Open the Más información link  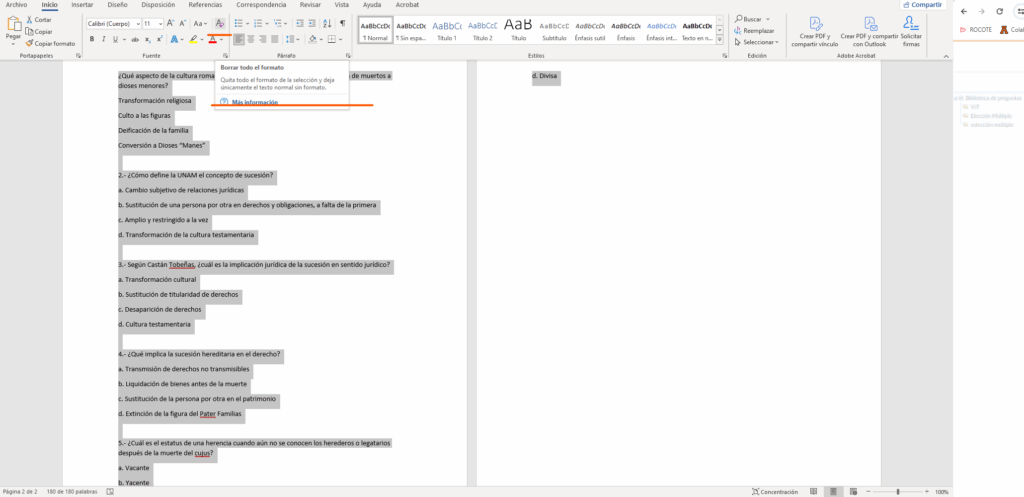(254, 102)
